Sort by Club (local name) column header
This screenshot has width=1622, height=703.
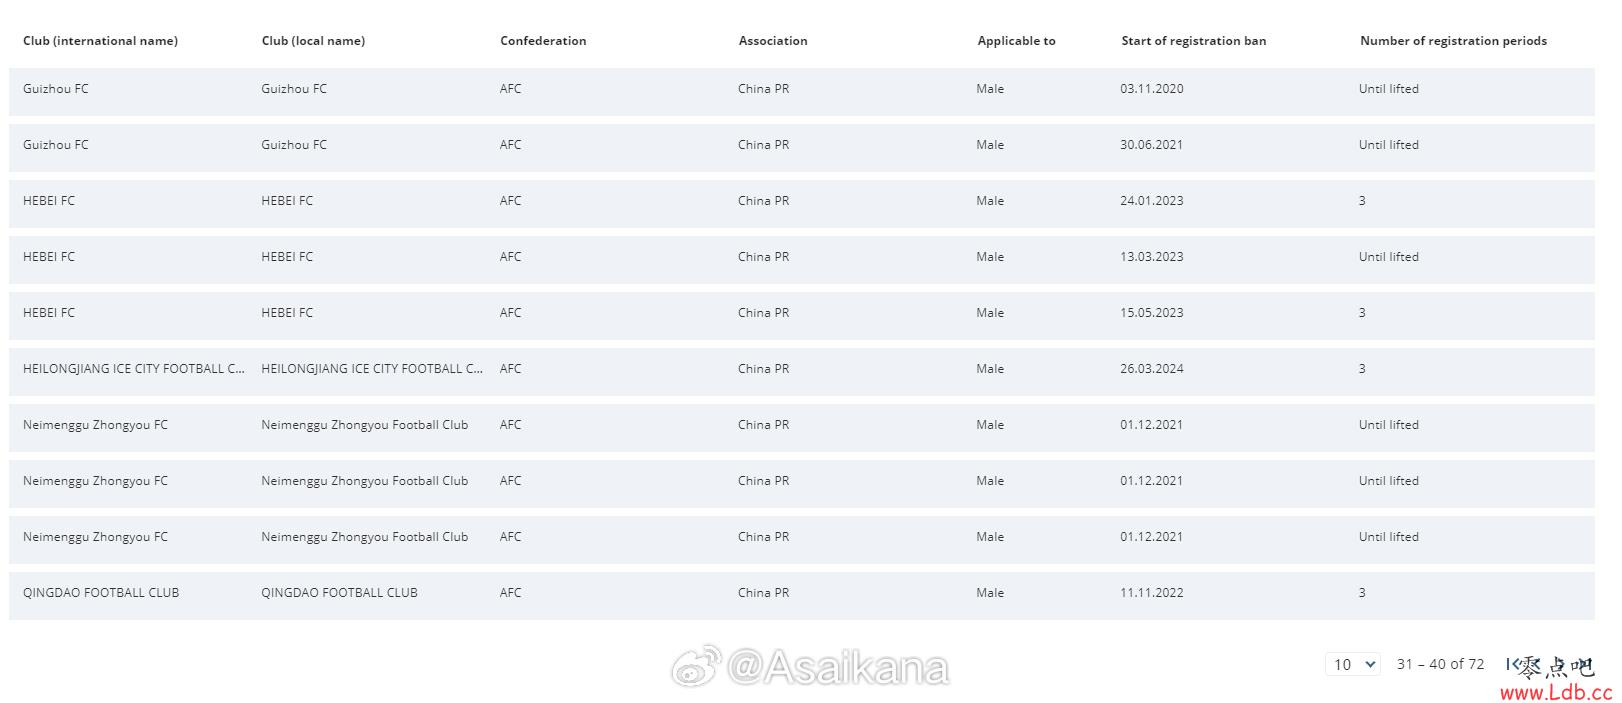pyautogui.click(x=313, y=41)
